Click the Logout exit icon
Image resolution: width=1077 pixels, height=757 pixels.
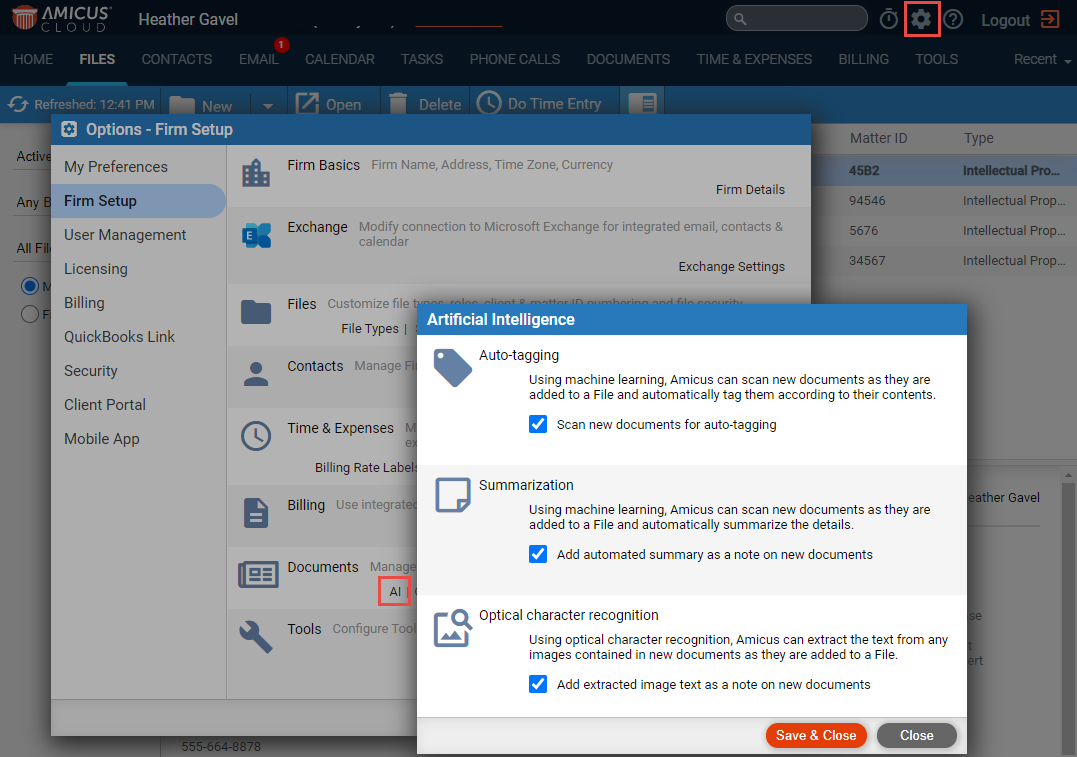(1051, 19)
